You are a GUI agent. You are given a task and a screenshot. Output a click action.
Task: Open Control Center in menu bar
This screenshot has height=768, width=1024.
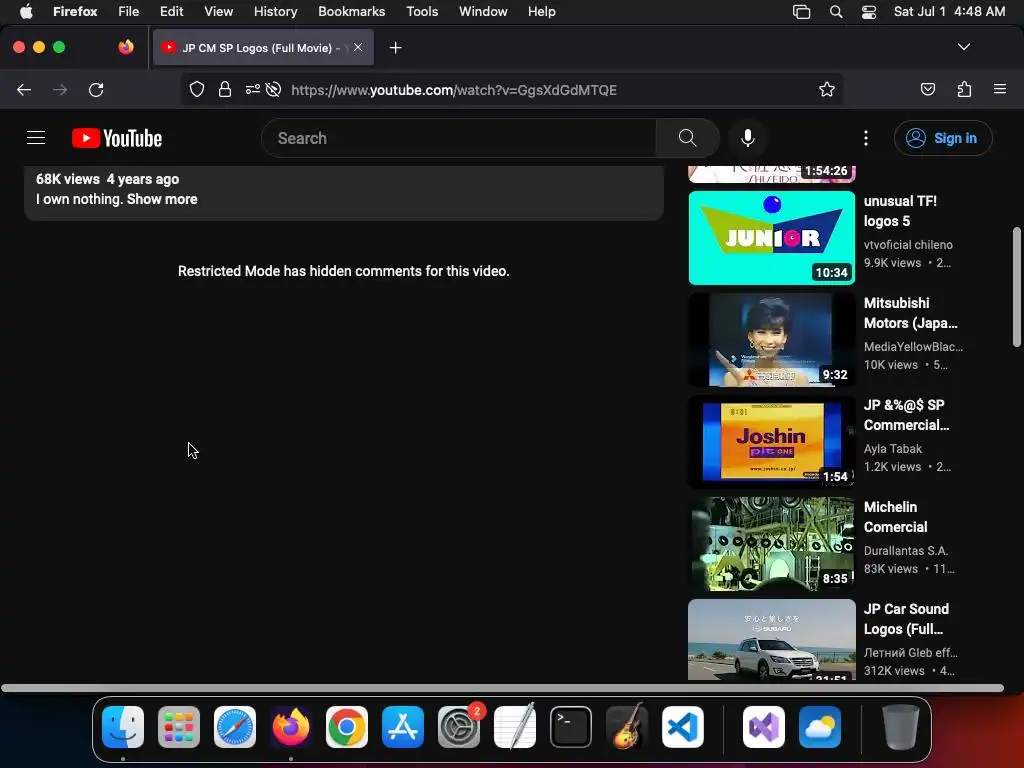869,12
